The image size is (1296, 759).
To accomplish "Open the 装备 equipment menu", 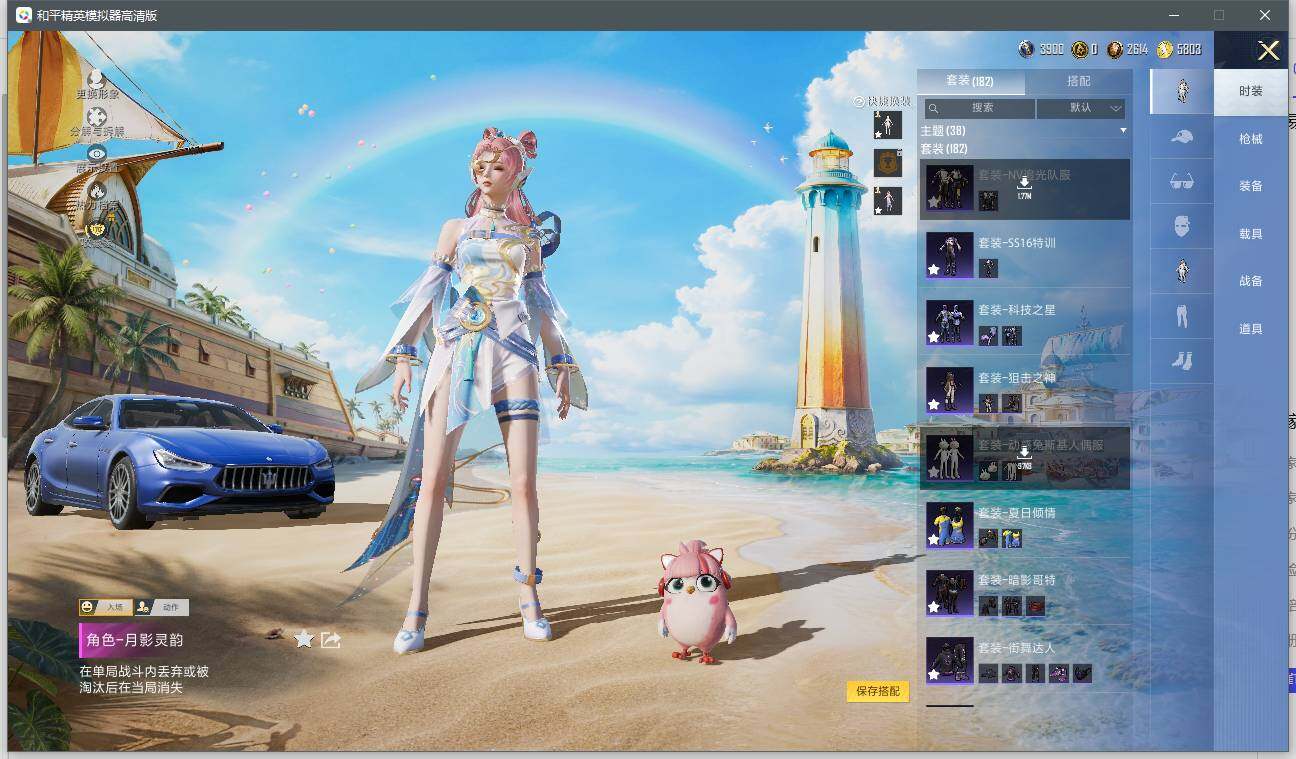I will click(x=1251, y=186).
